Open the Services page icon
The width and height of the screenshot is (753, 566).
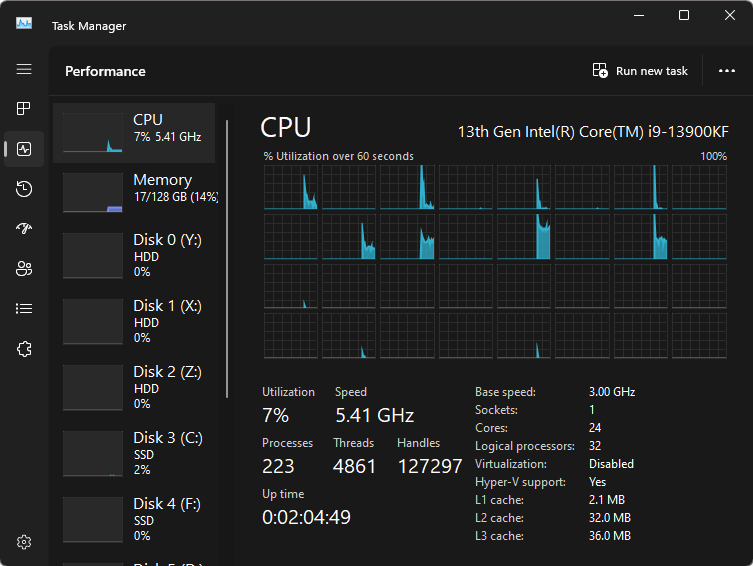[24, 348]
